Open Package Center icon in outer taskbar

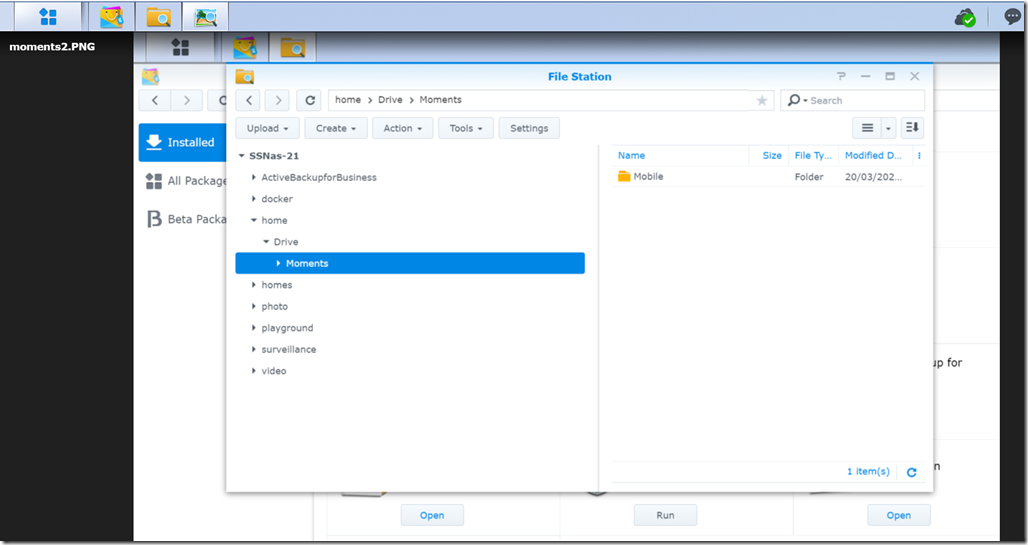pos(111,16)
